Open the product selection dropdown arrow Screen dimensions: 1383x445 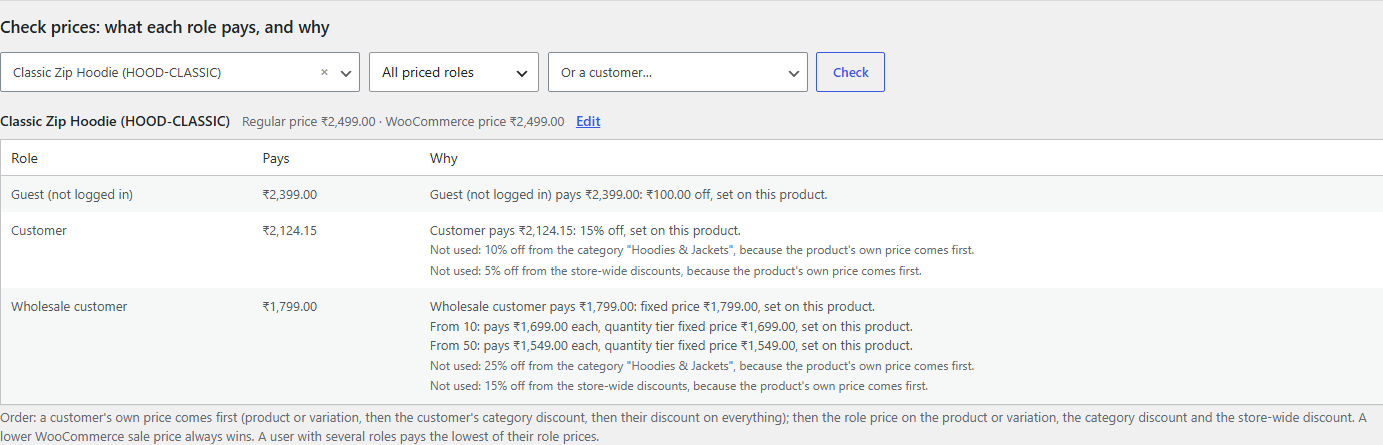pyautogui.click(x=346, y=73)
